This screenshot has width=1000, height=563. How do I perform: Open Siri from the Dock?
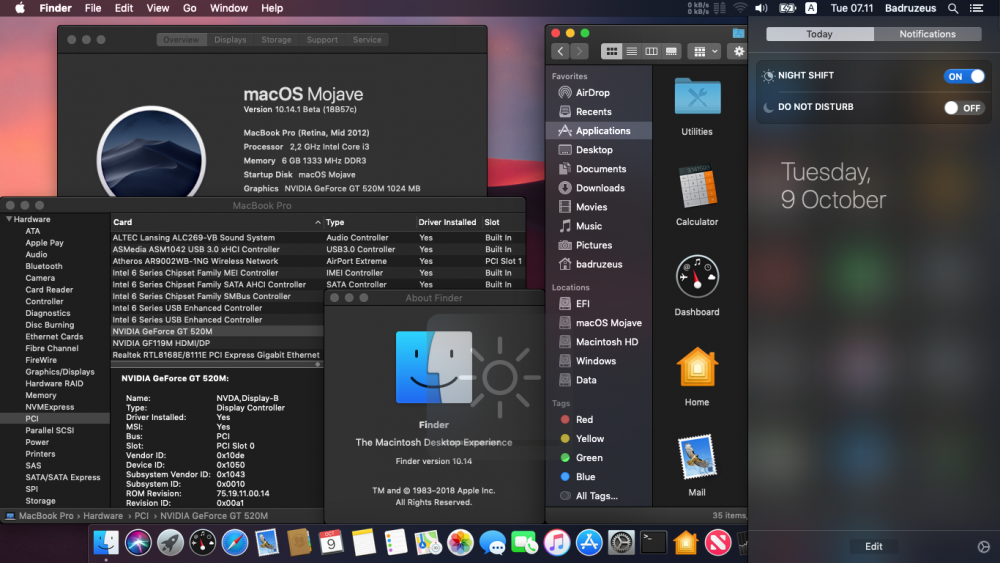[x=138, y=543]
